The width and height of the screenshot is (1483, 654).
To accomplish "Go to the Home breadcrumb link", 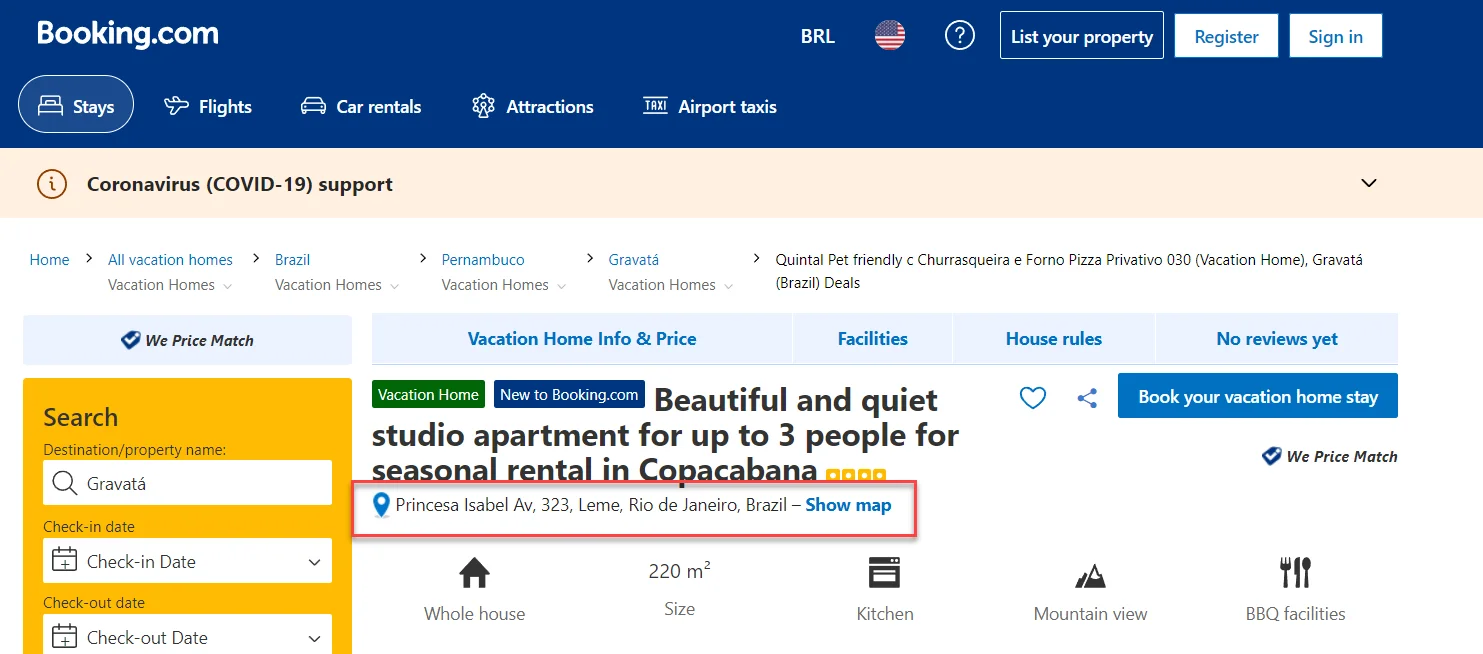I will pos(49,259).
